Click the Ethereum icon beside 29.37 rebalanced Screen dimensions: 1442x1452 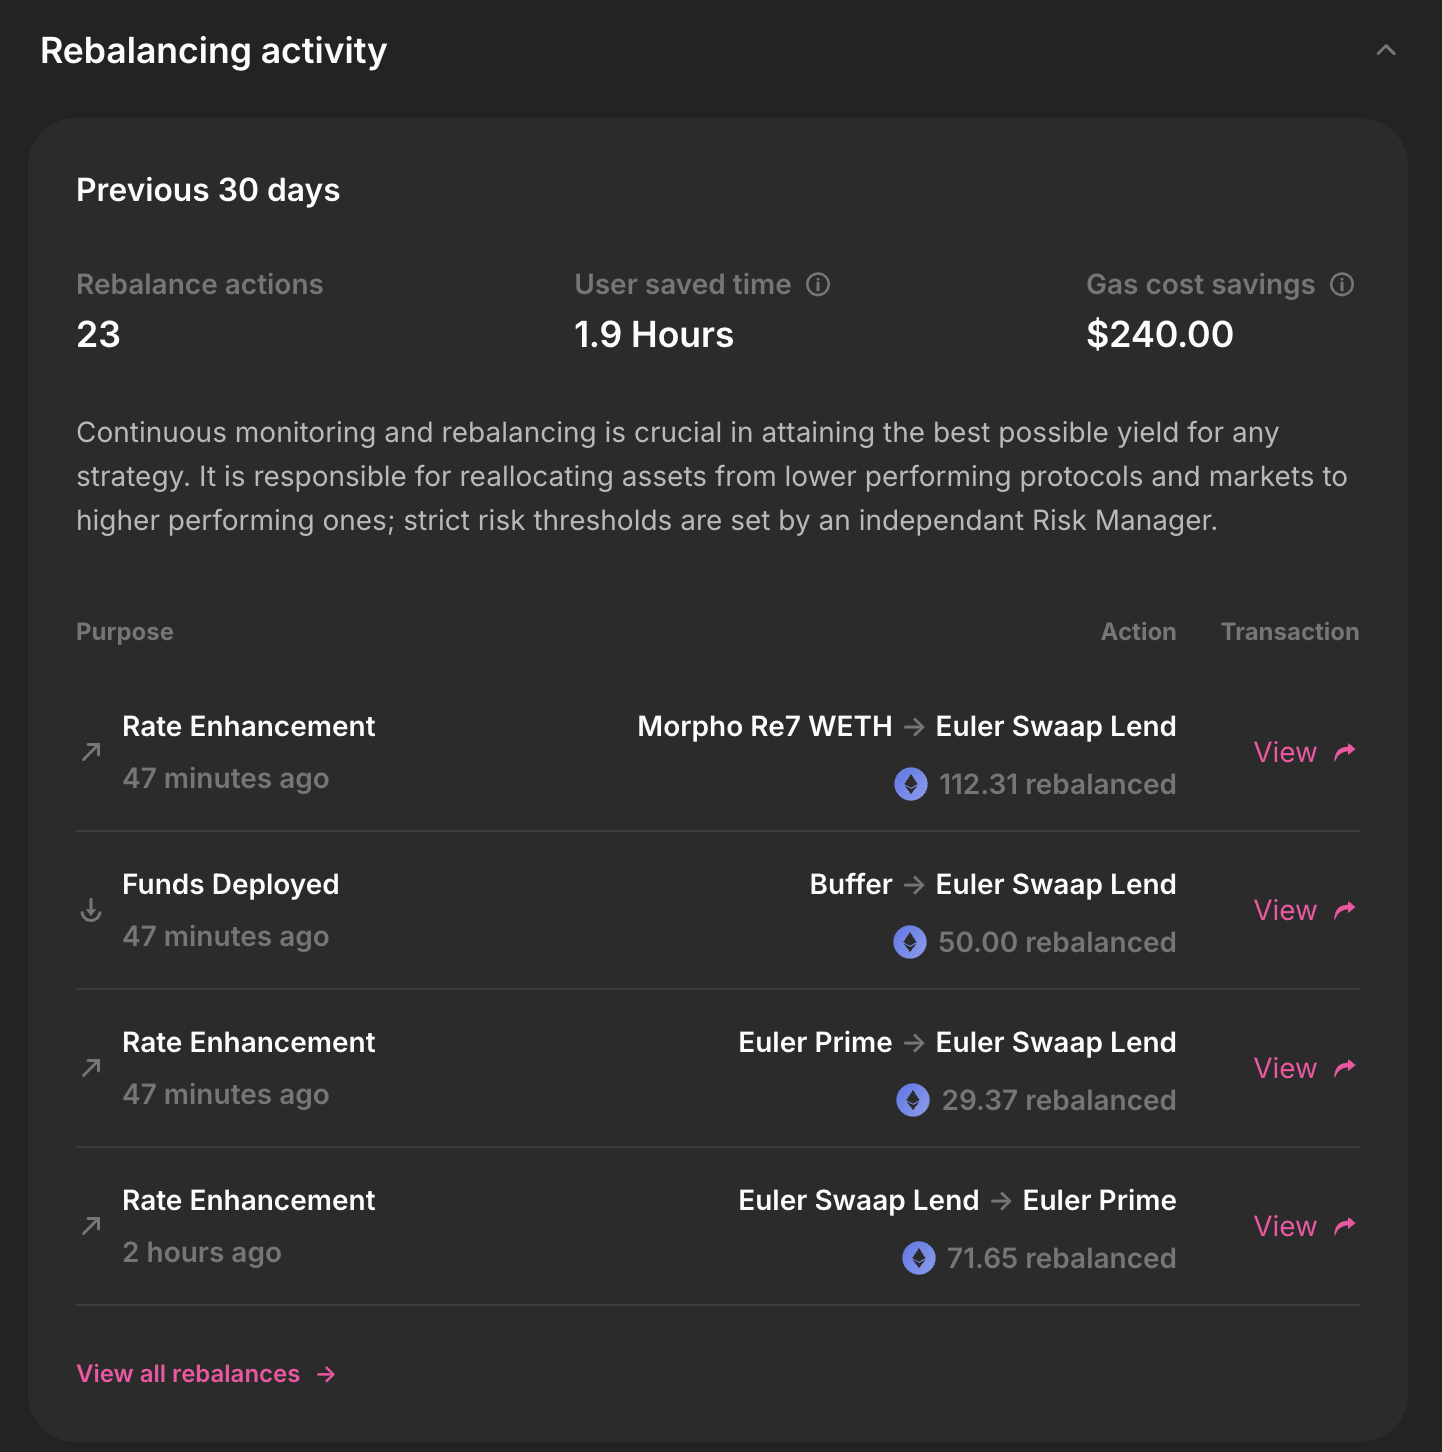[913, 1100]
